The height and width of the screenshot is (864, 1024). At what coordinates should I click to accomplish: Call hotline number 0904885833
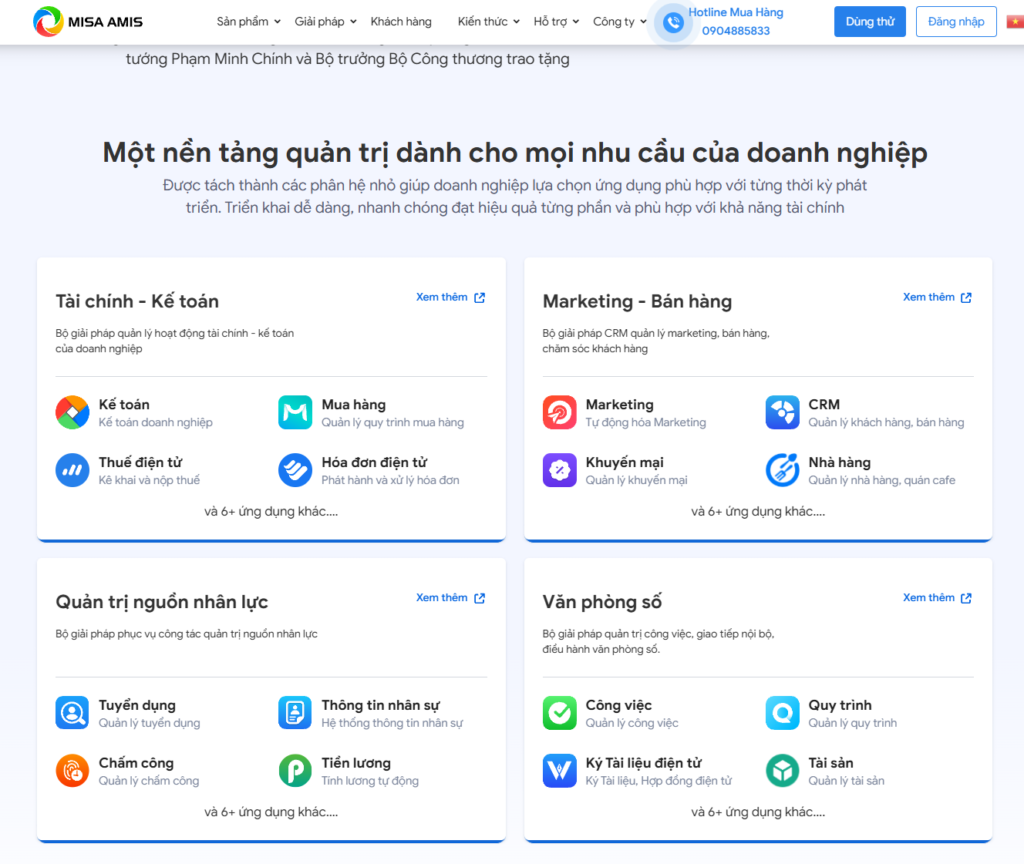736,31
